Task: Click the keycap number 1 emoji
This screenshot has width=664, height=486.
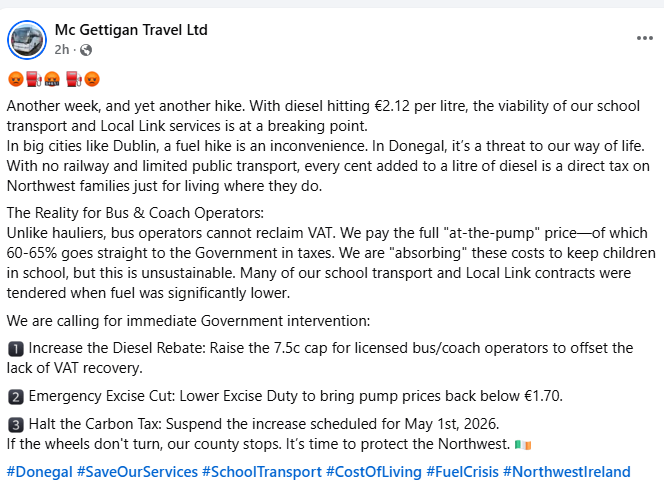Action: 15,348
